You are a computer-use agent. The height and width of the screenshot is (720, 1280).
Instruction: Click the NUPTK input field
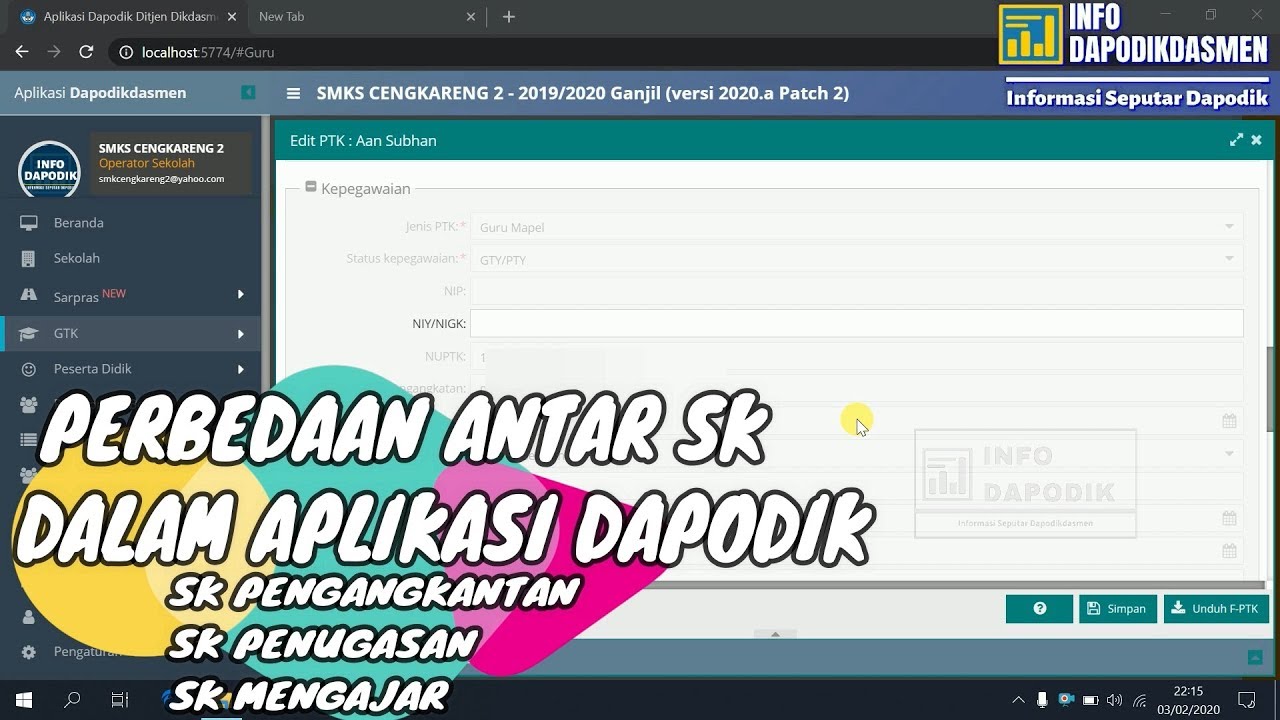(x=856, y=357)
